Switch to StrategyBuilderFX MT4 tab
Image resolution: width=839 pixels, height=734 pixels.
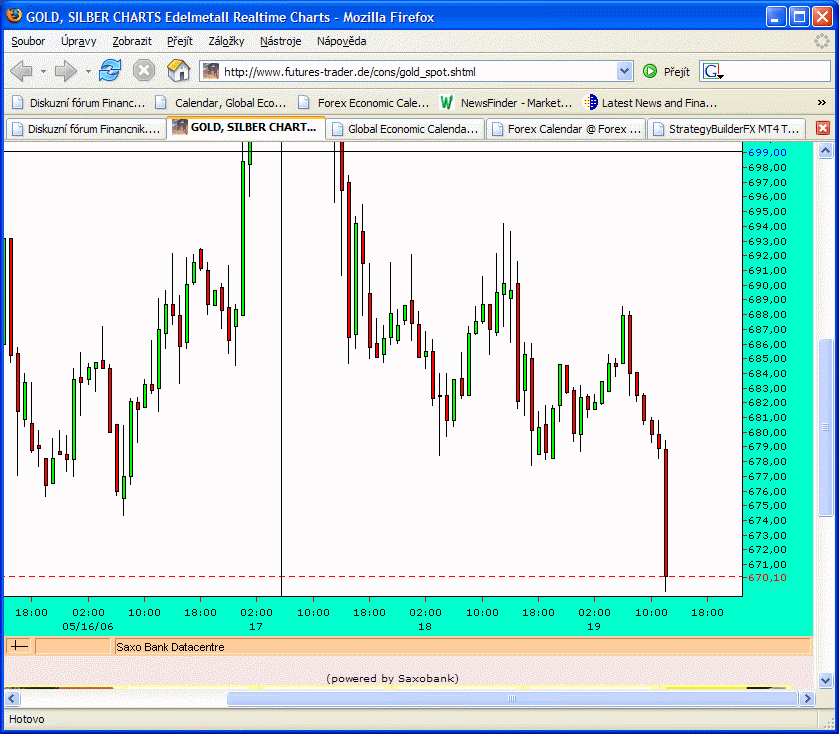[726, 129]
